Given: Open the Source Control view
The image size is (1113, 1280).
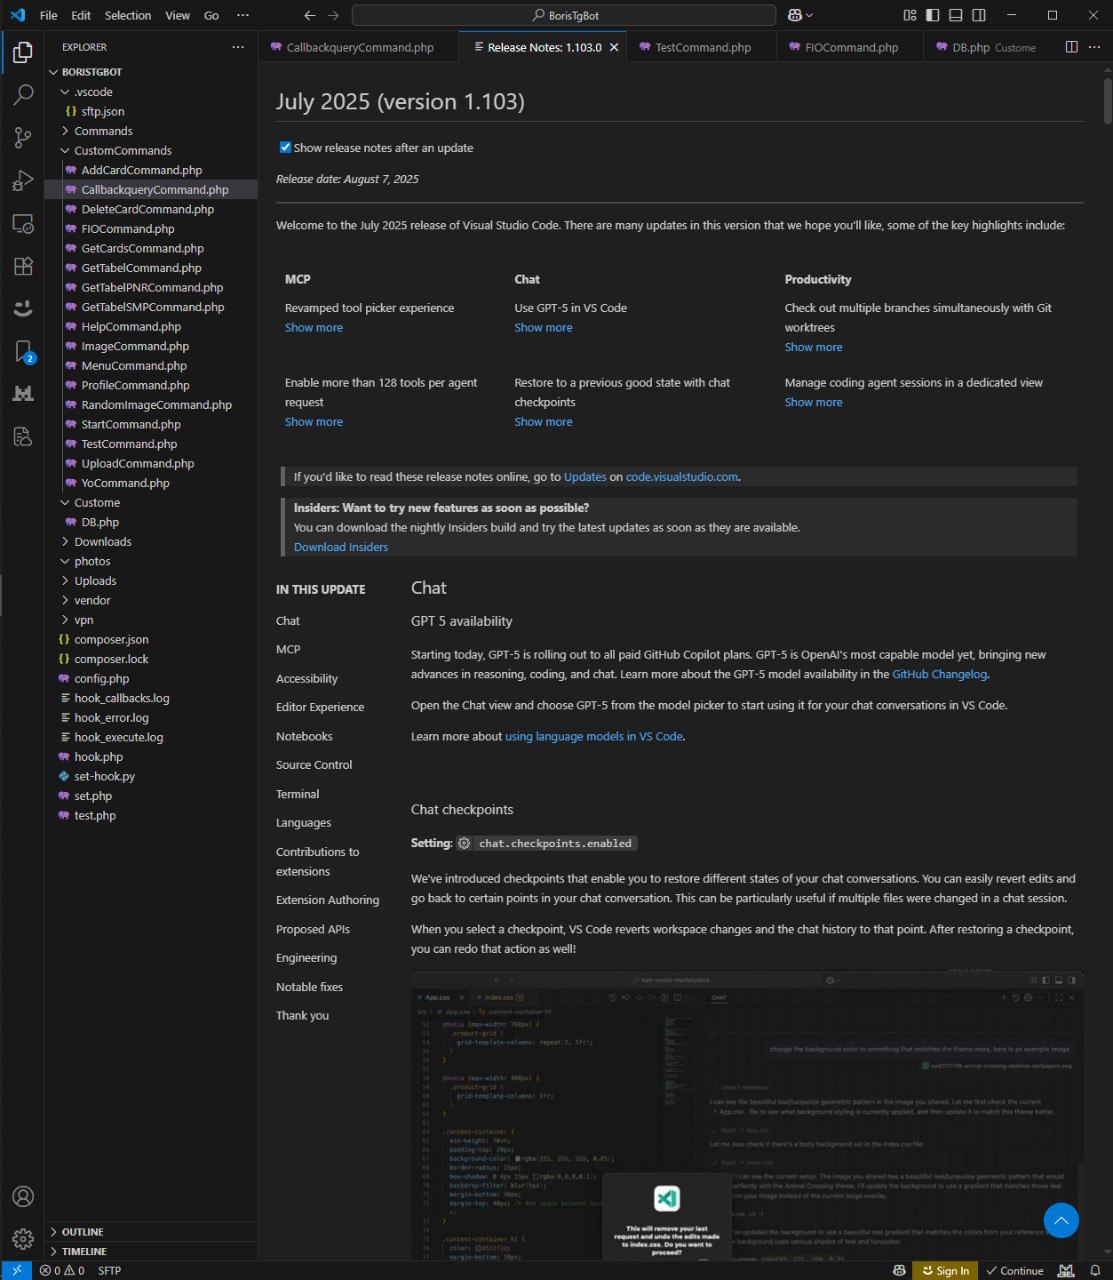Looking at the screenshot, I should pos(22,138).
